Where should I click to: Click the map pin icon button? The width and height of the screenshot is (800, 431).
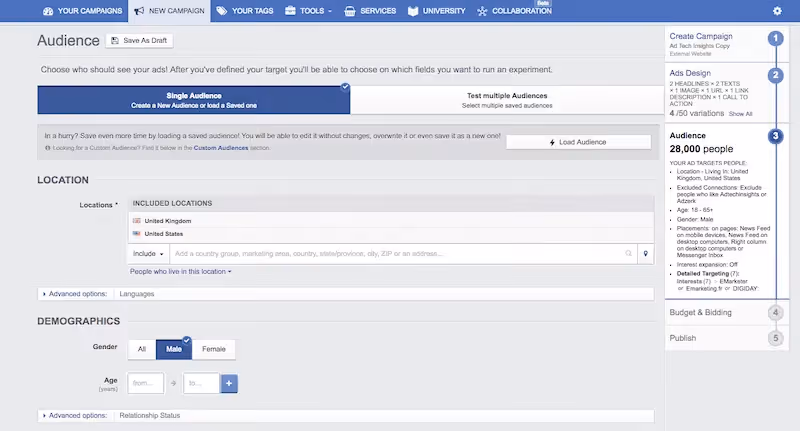pyautogui.click(x=645, y=253)
